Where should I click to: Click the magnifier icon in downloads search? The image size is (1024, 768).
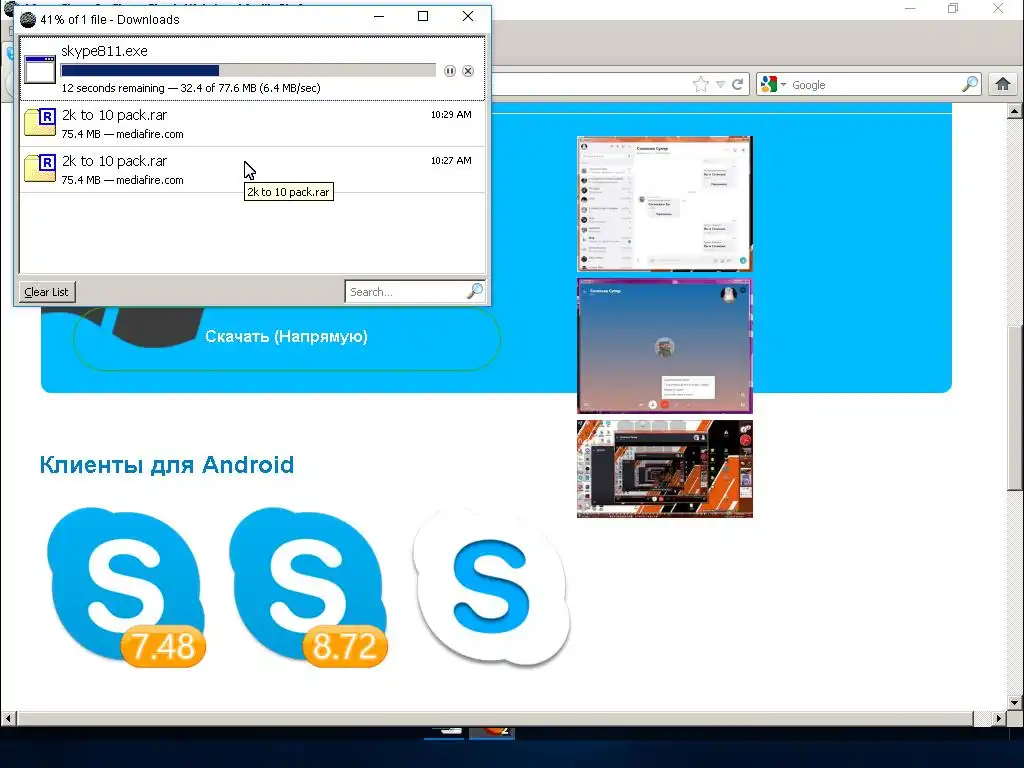tap(475, 291)
